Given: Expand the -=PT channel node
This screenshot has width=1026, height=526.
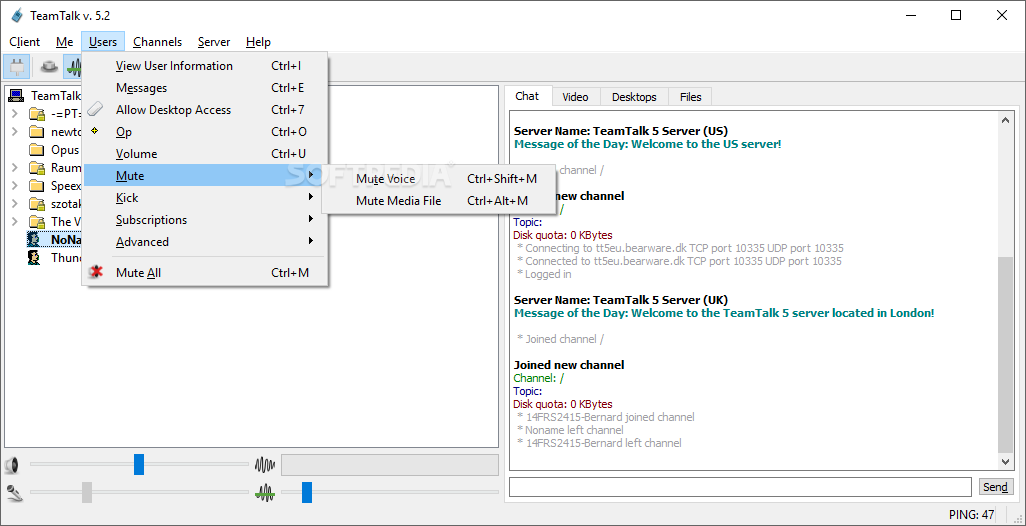Looking at the screenshot, I should coord(14,114).
